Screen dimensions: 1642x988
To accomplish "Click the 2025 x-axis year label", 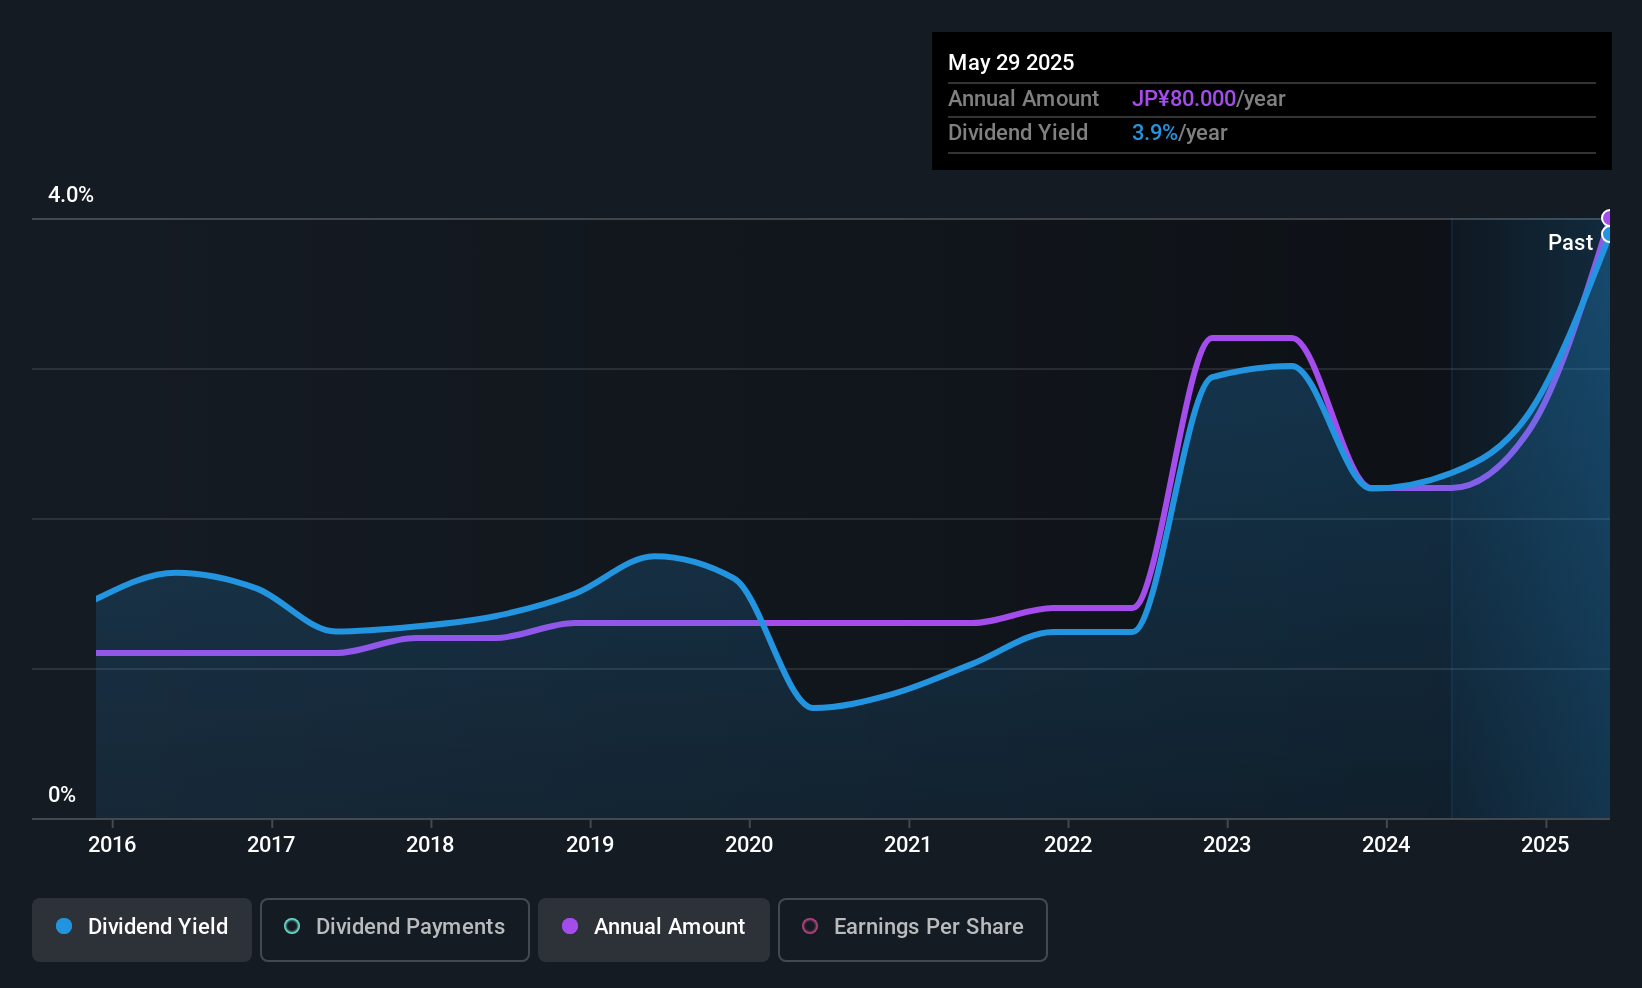I will [1545, 844].
